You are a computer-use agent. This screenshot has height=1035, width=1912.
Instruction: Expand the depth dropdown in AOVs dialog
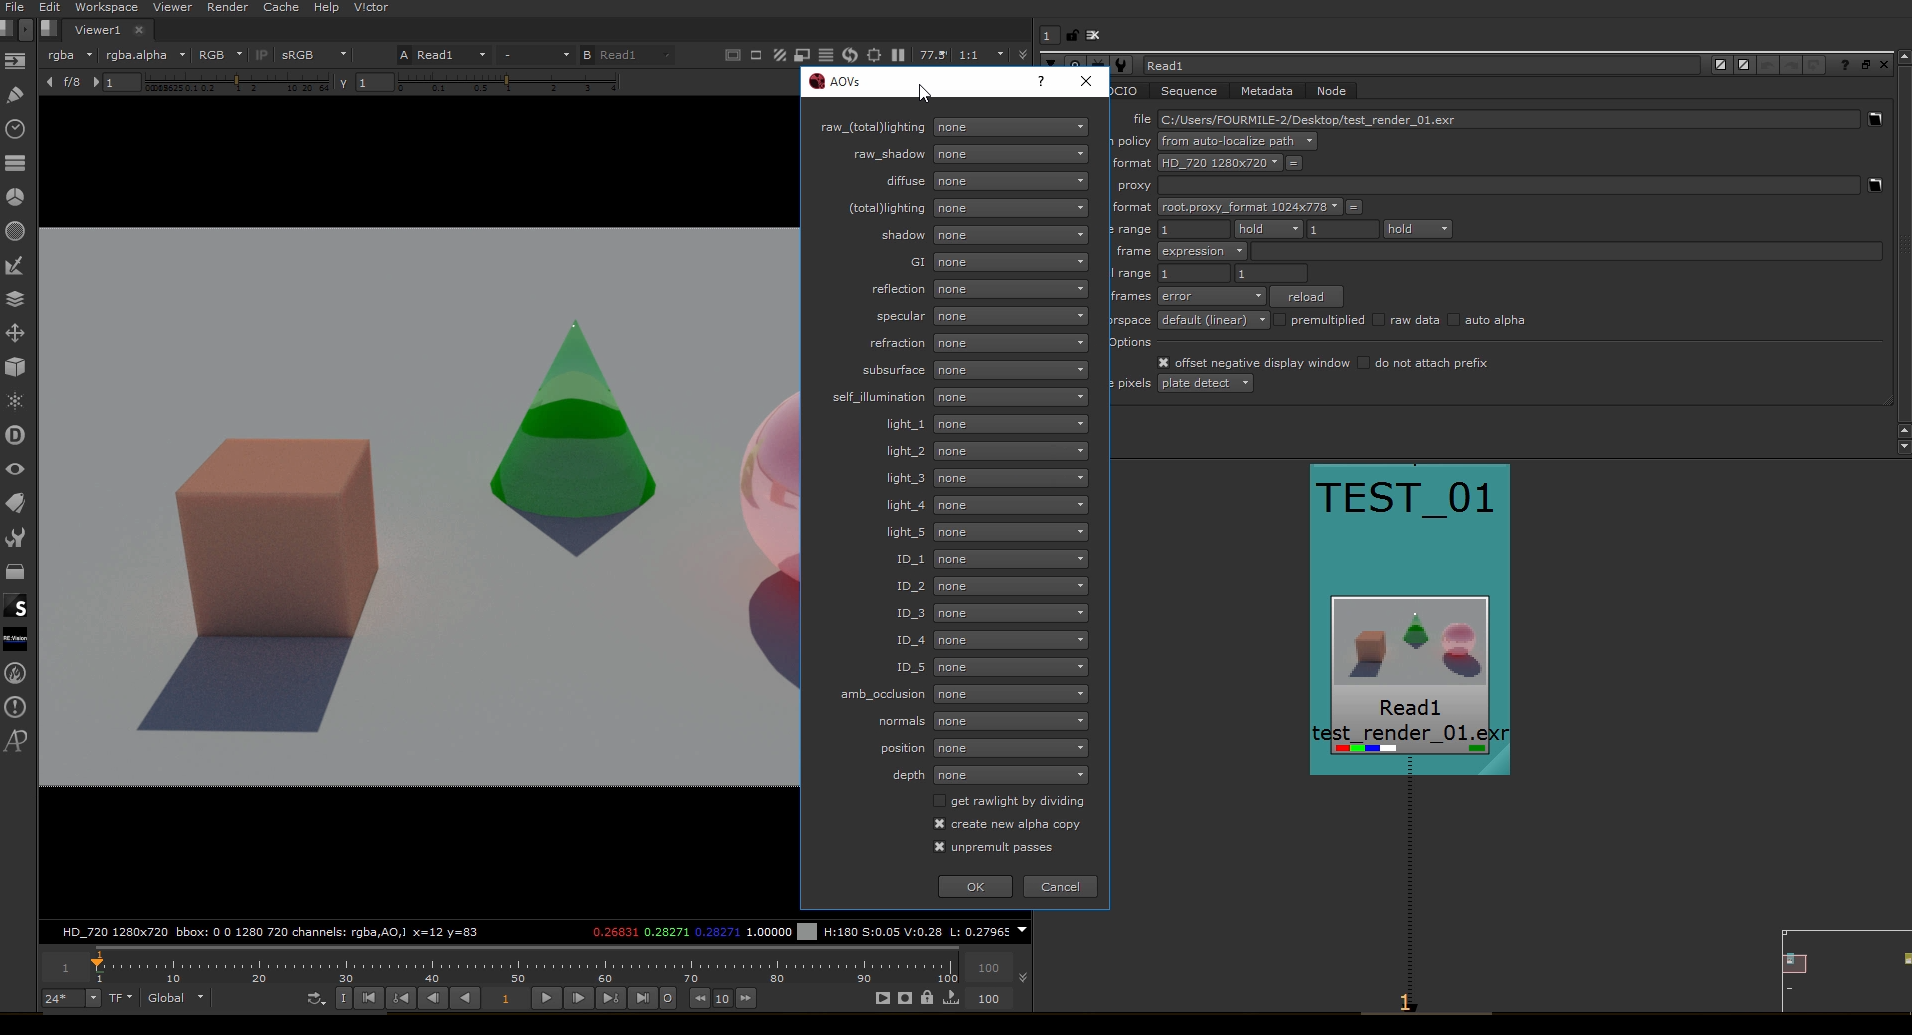(x=1010, y=775)
